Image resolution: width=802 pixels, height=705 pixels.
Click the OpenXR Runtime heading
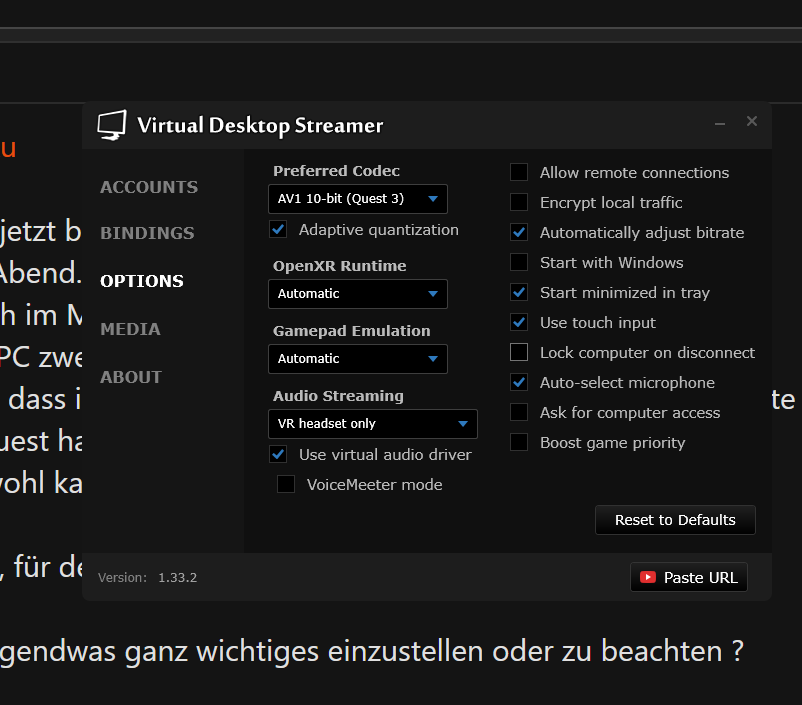[340, 266]
